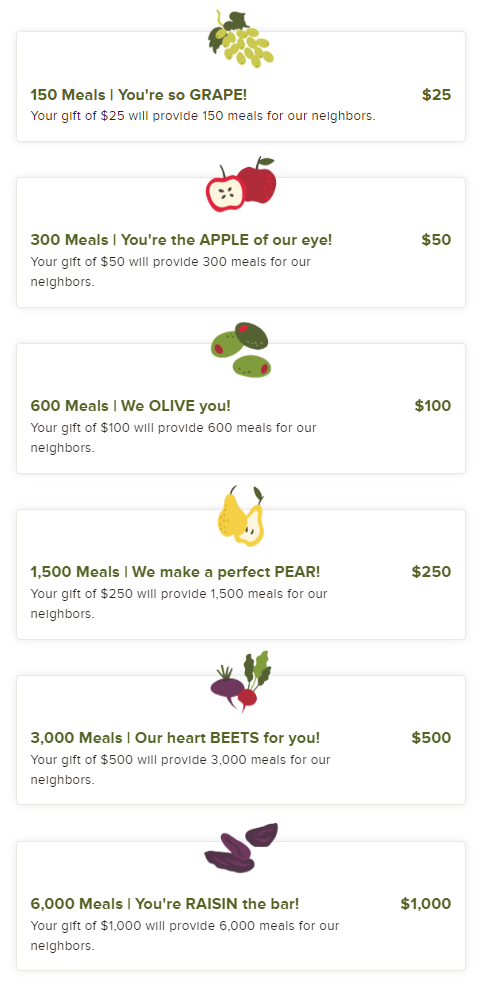This screenshot has width=478, height=981.
Task: Click the $250 gift description text
Action: 179,604
